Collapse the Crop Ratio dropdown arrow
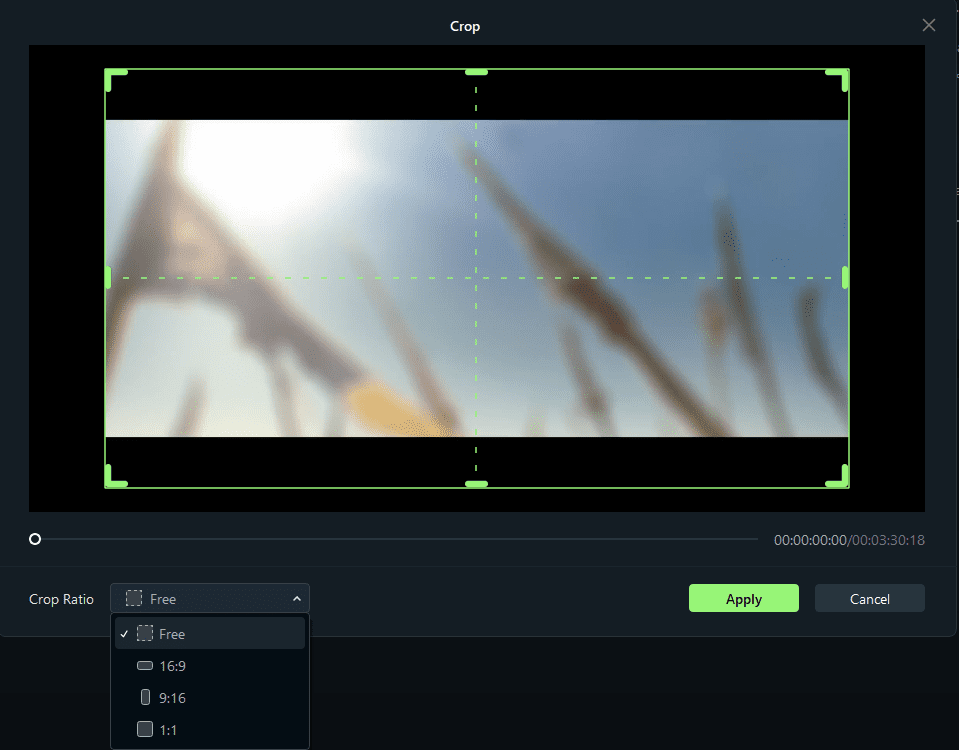 [297, 599]
